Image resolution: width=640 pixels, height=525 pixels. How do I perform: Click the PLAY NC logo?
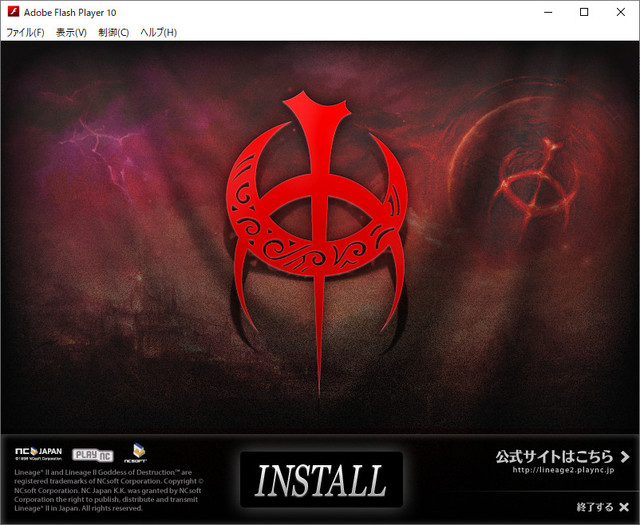[93, 455]
